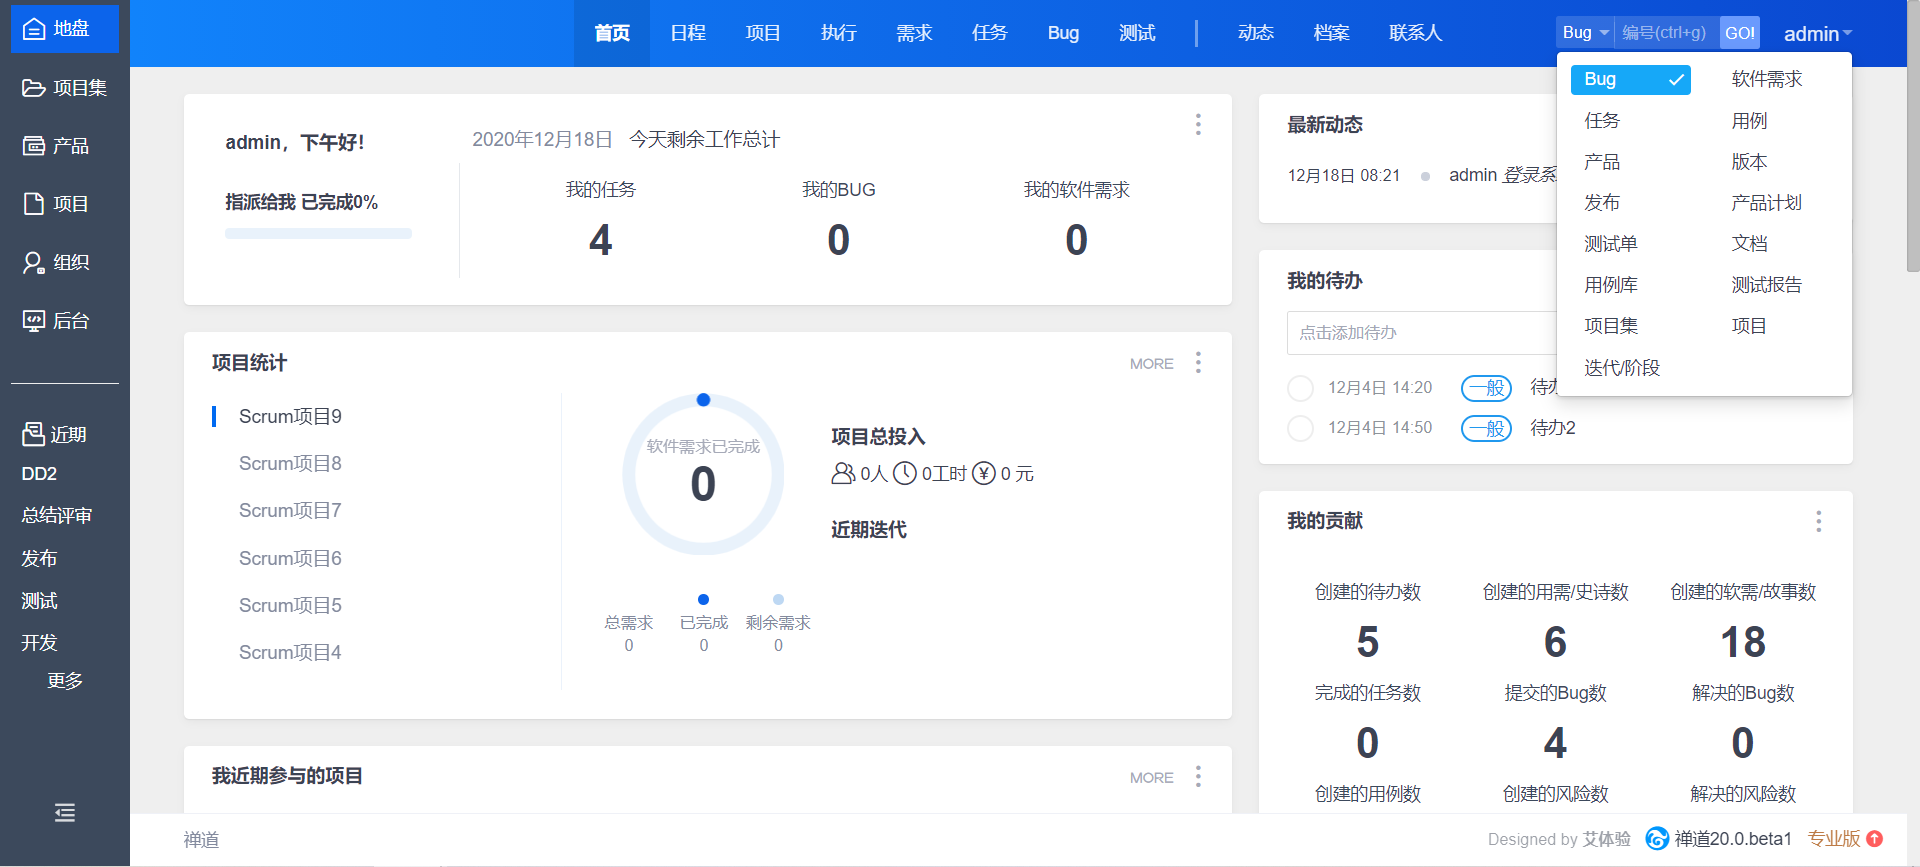The image size is (1920, 867).
Task: Click MORE in 项目统计 block
Action: point(1152,364)
